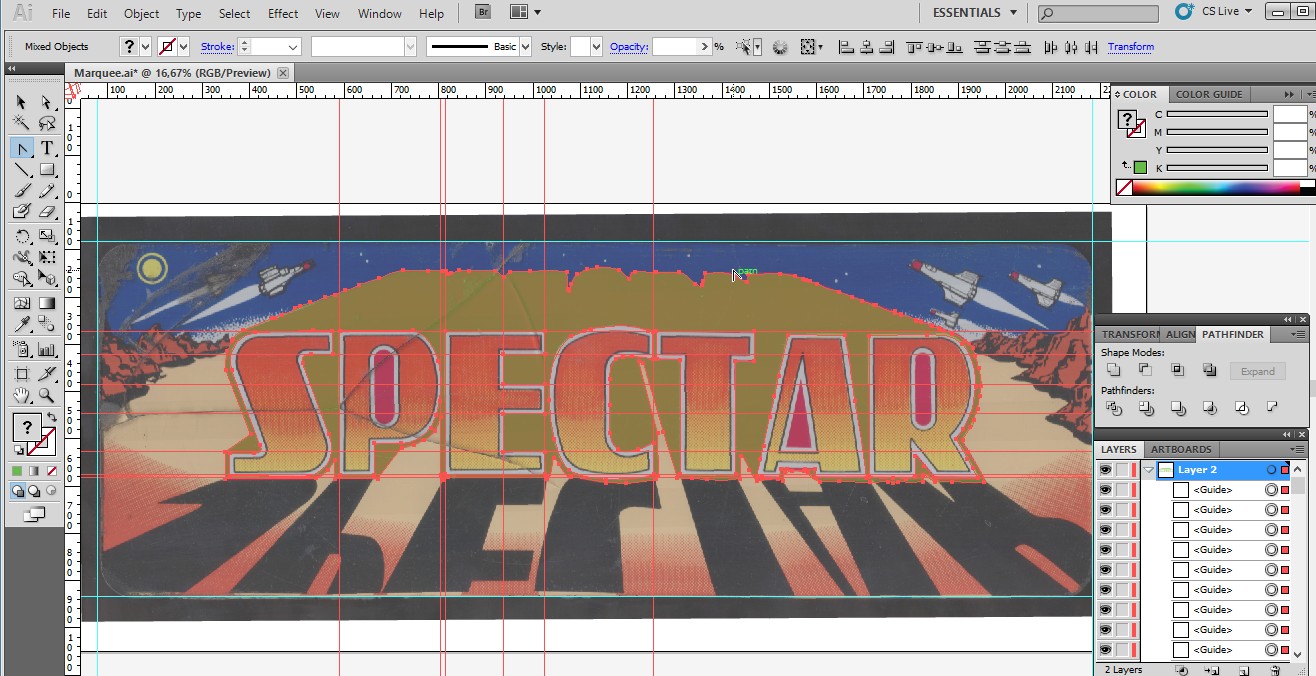Select the Rotate tool
This screenshot has height=676, width=1316.
point(21,237)
